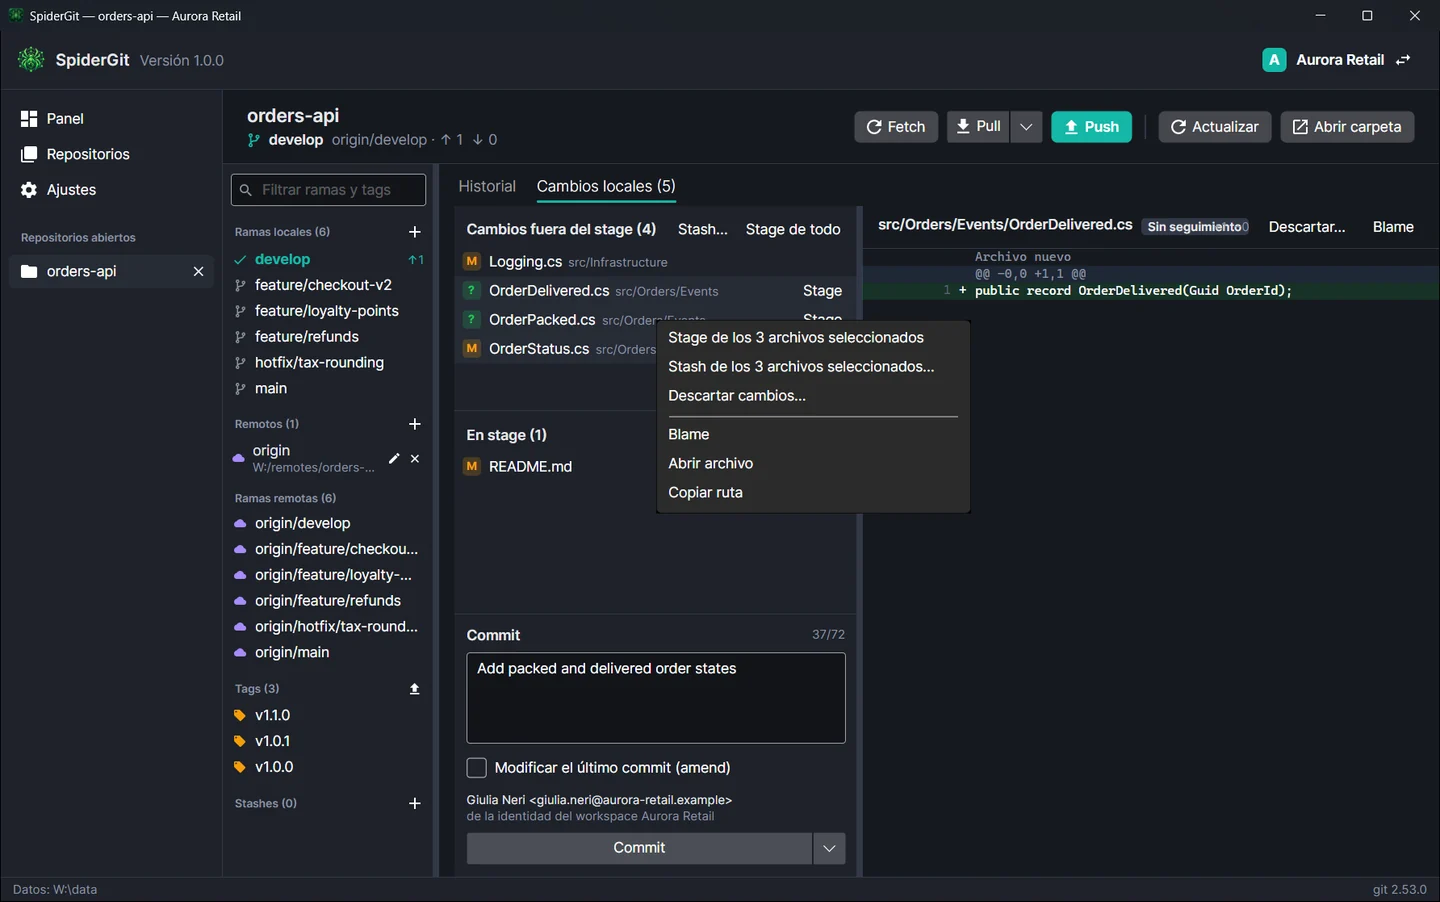Screen dimensions: 1440x902
Task: Add a new local branch with the plus icon
Action: (415, 232)
